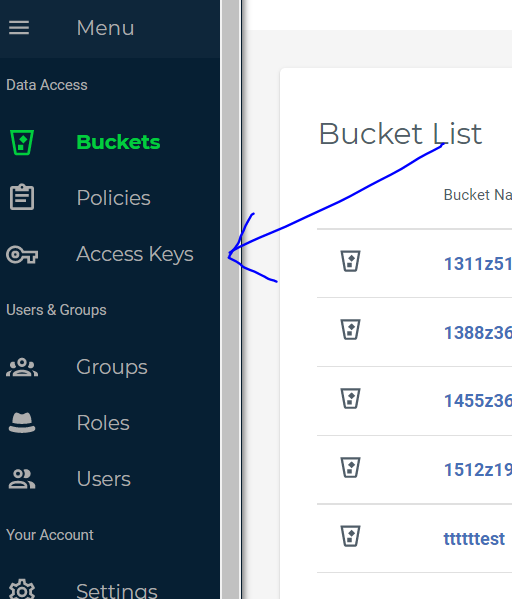The image size is (512, 599).
Task: Open the Groups menu label
Action: [112, 367]
